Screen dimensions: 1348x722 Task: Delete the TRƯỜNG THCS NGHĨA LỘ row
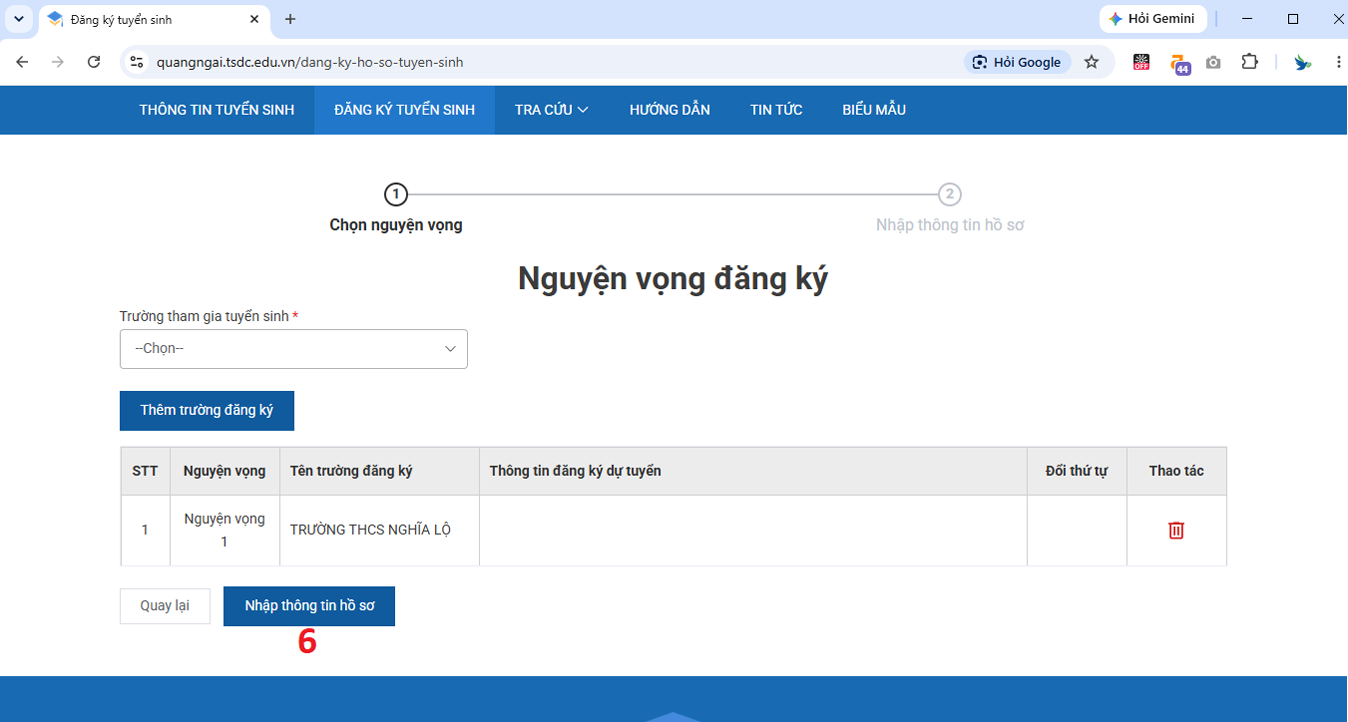(x=1176, y=530)
